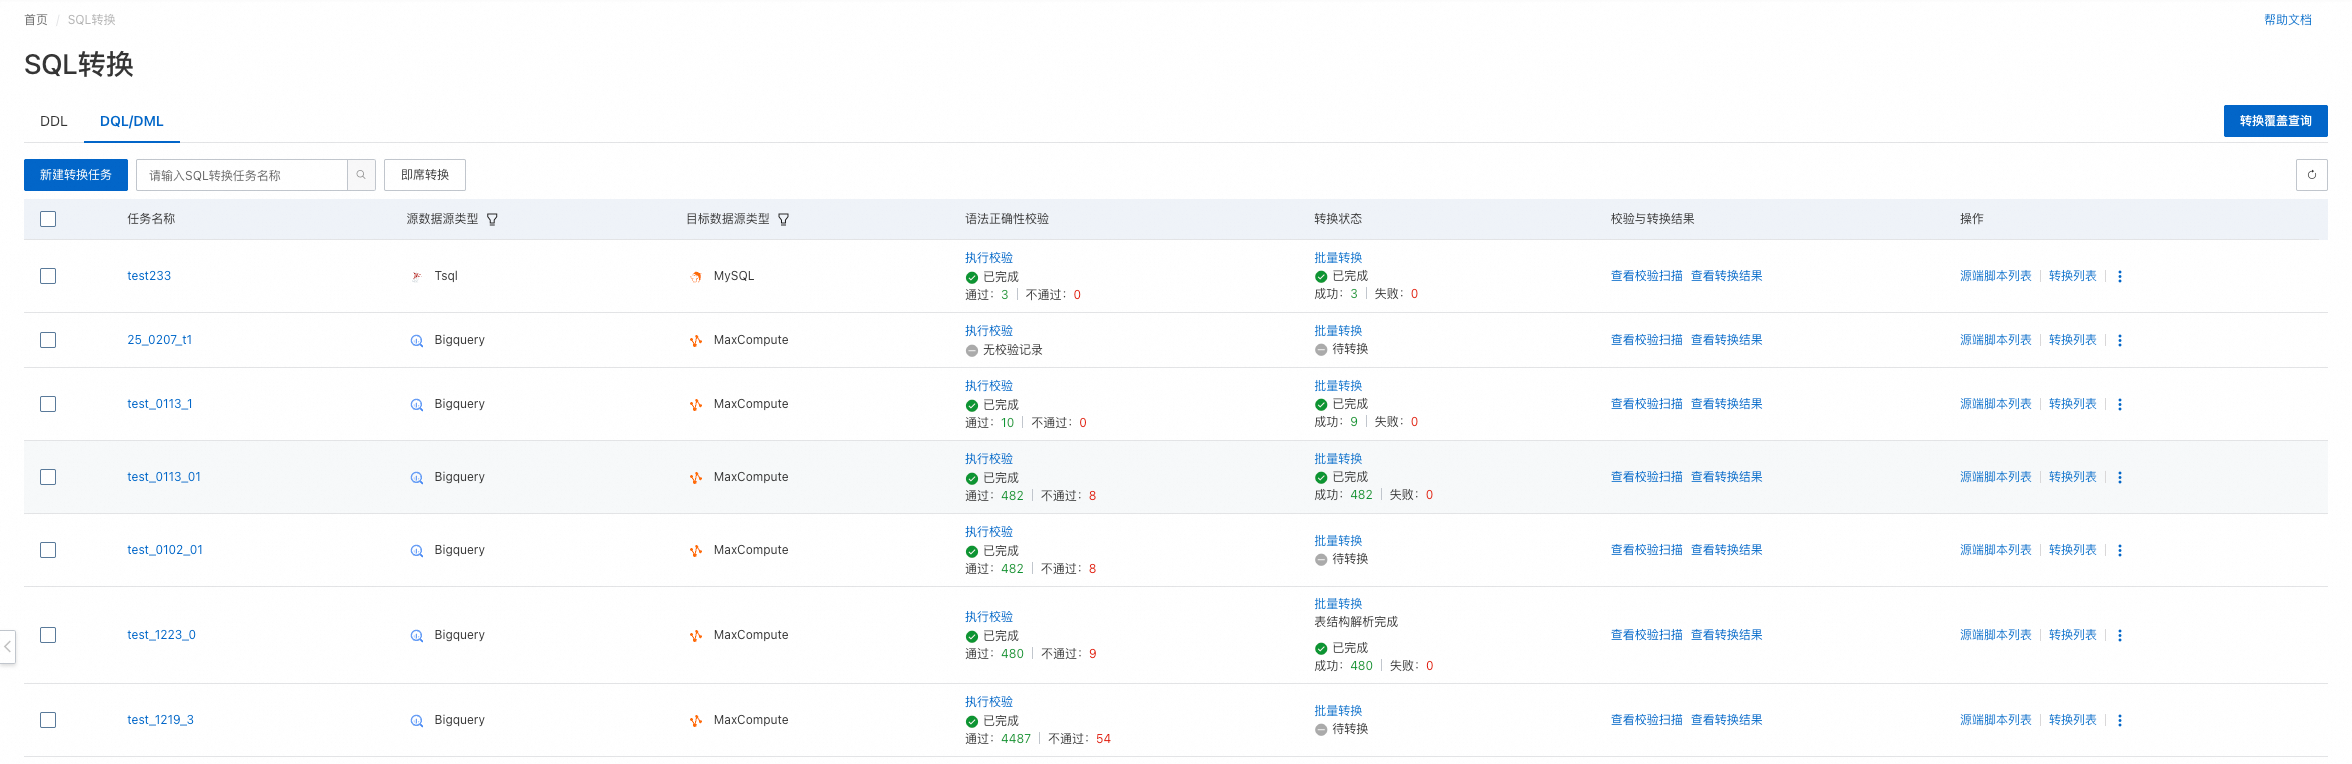Open 查看校验扫描 for test233
The image size is (2352, 764).
coord(1646,276)
